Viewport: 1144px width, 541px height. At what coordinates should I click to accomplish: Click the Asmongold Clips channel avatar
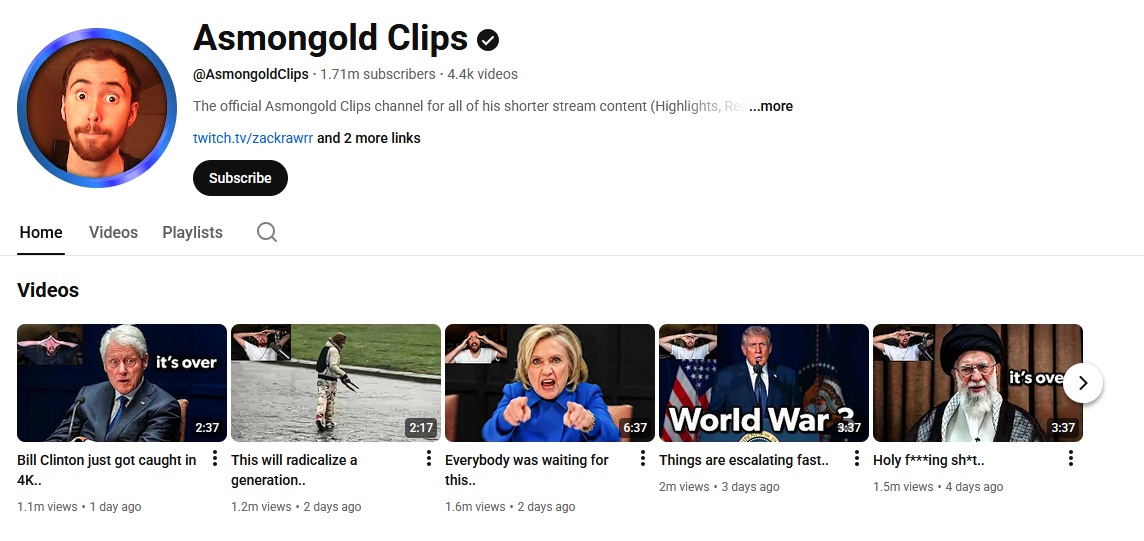click(x=97, y=108)
